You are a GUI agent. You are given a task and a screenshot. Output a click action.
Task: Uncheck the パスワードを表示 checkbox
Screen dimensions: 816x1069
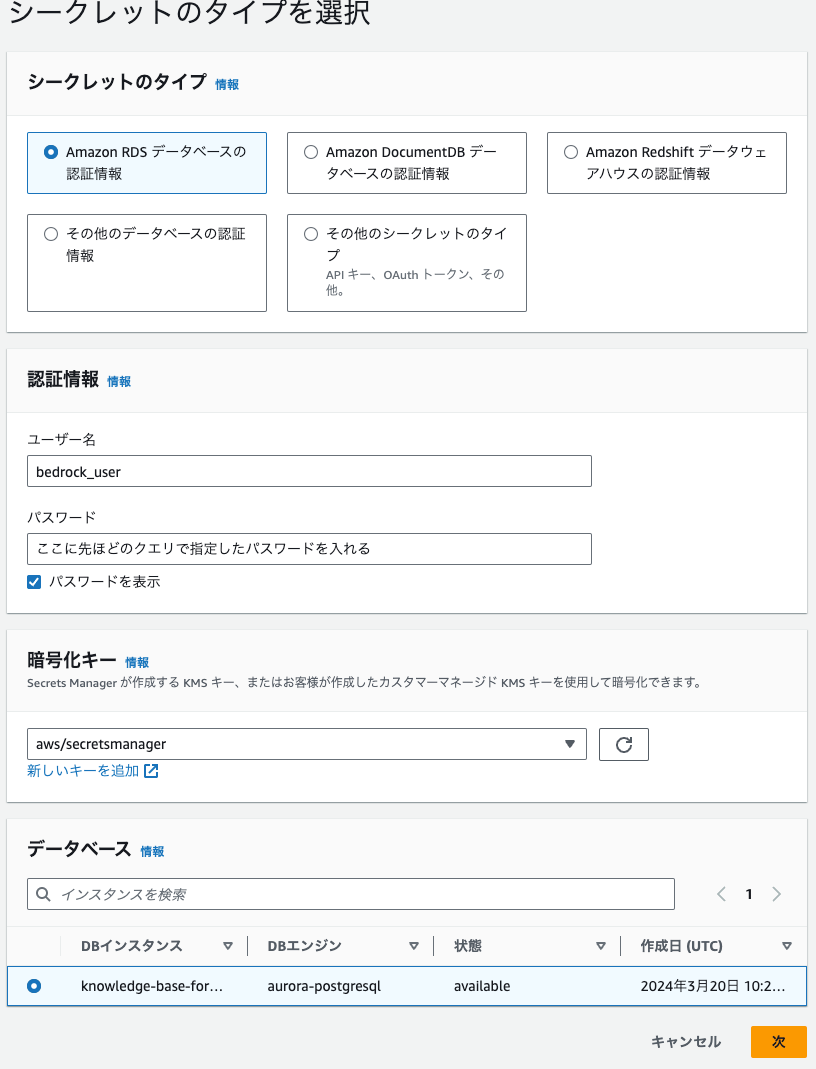click(34, 582)
